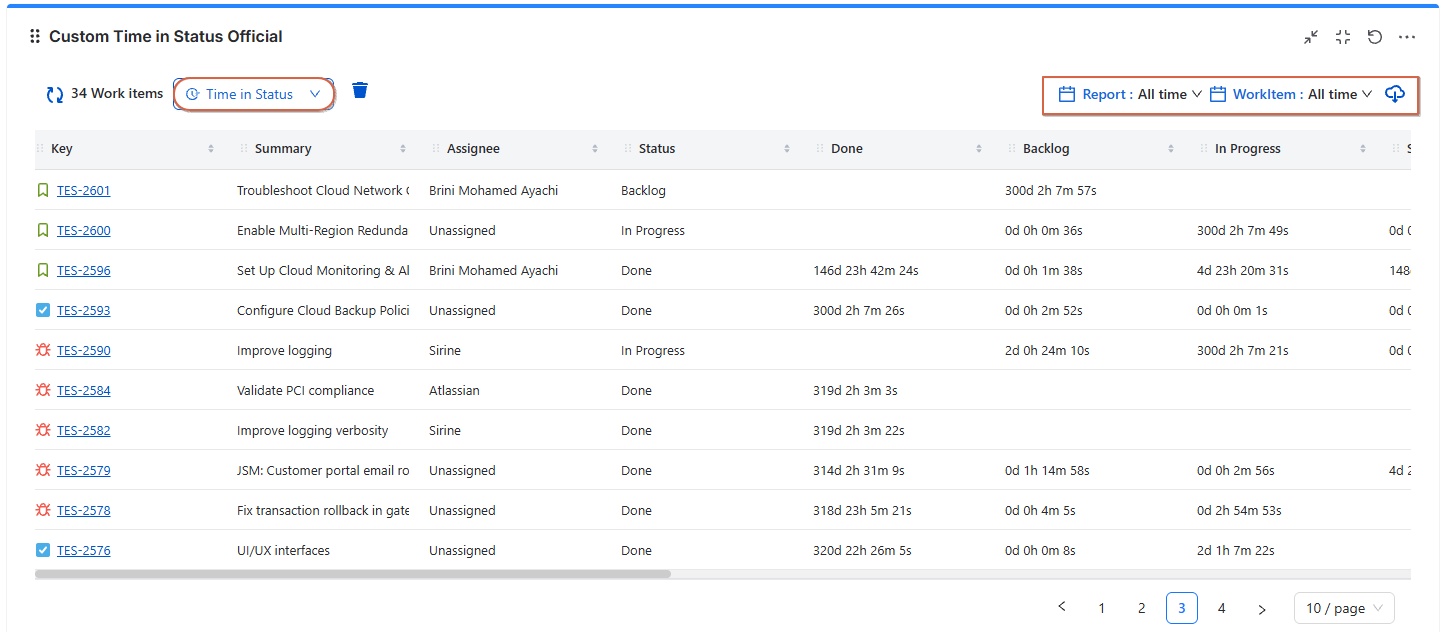Click the horizontal table scrollbar thumb

[x=353, y=574]
